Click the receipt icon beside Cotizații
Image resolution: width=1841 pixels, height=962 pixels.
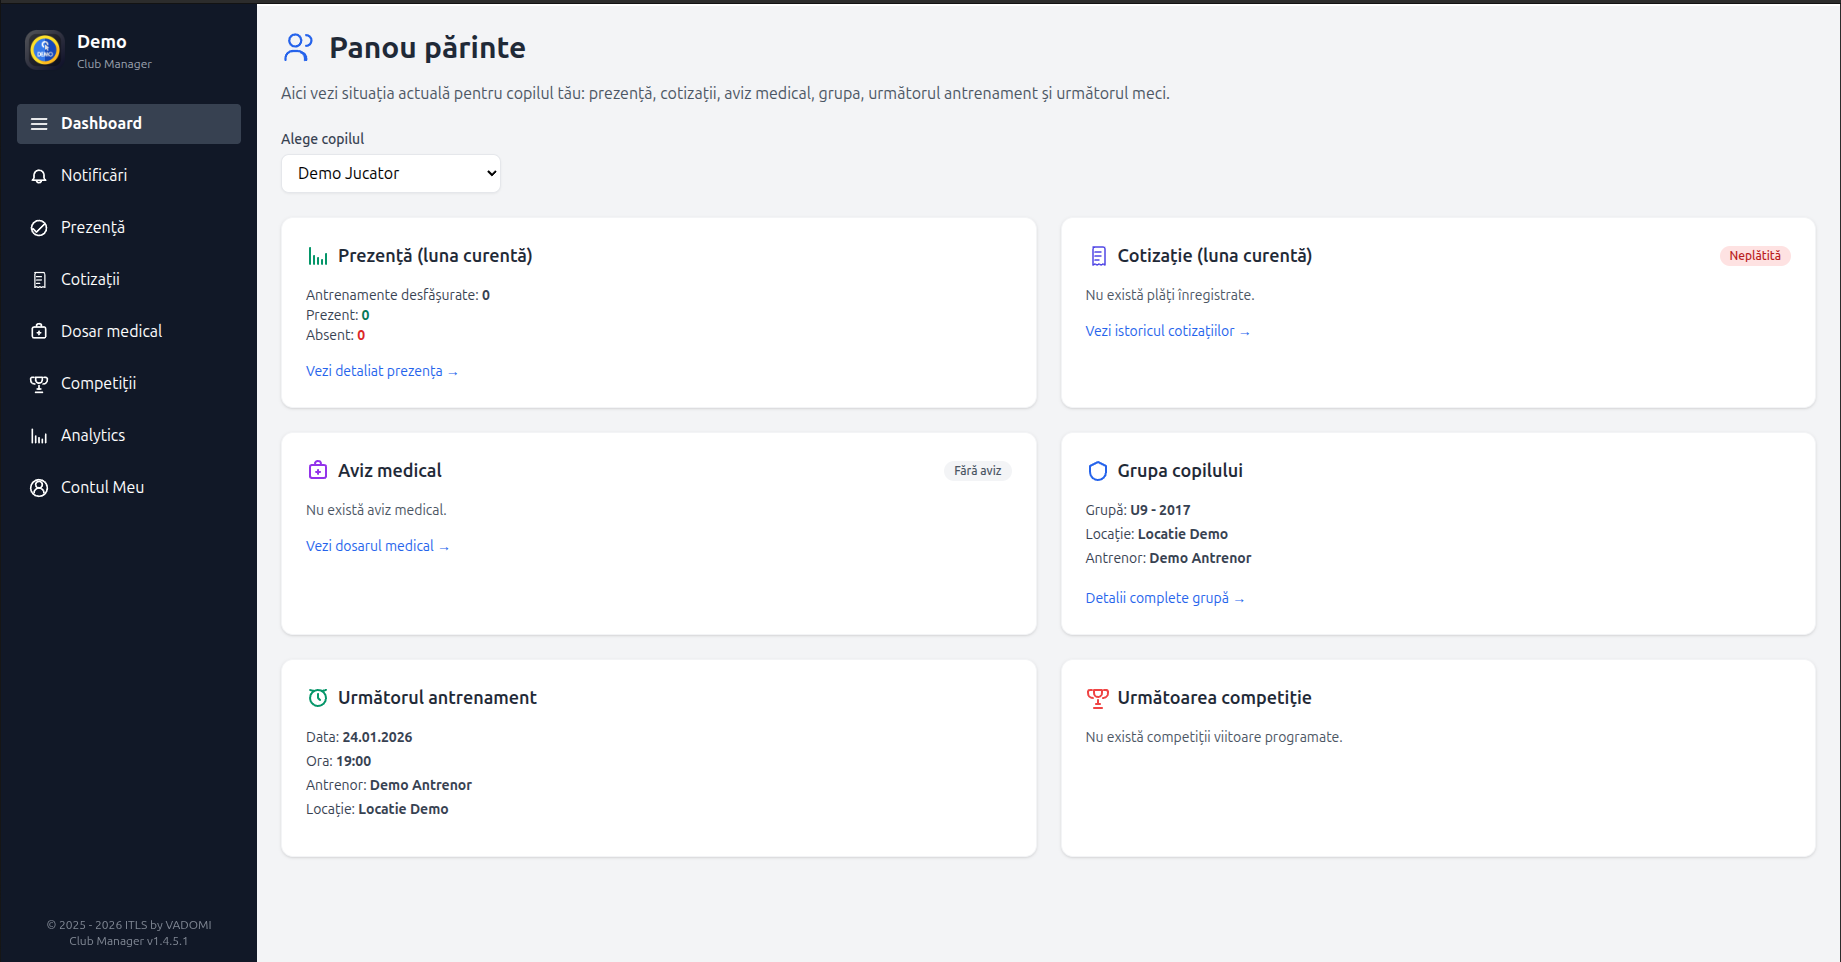click(x=39, y=280)
